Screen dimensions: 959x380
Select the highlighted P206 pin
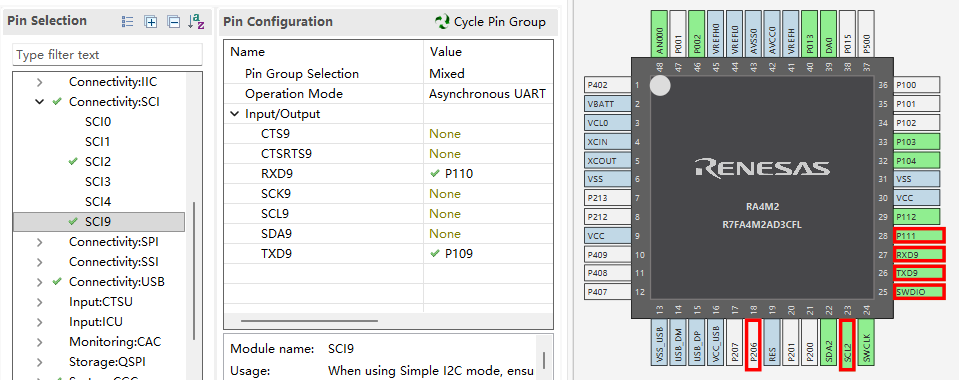[753, 345]
